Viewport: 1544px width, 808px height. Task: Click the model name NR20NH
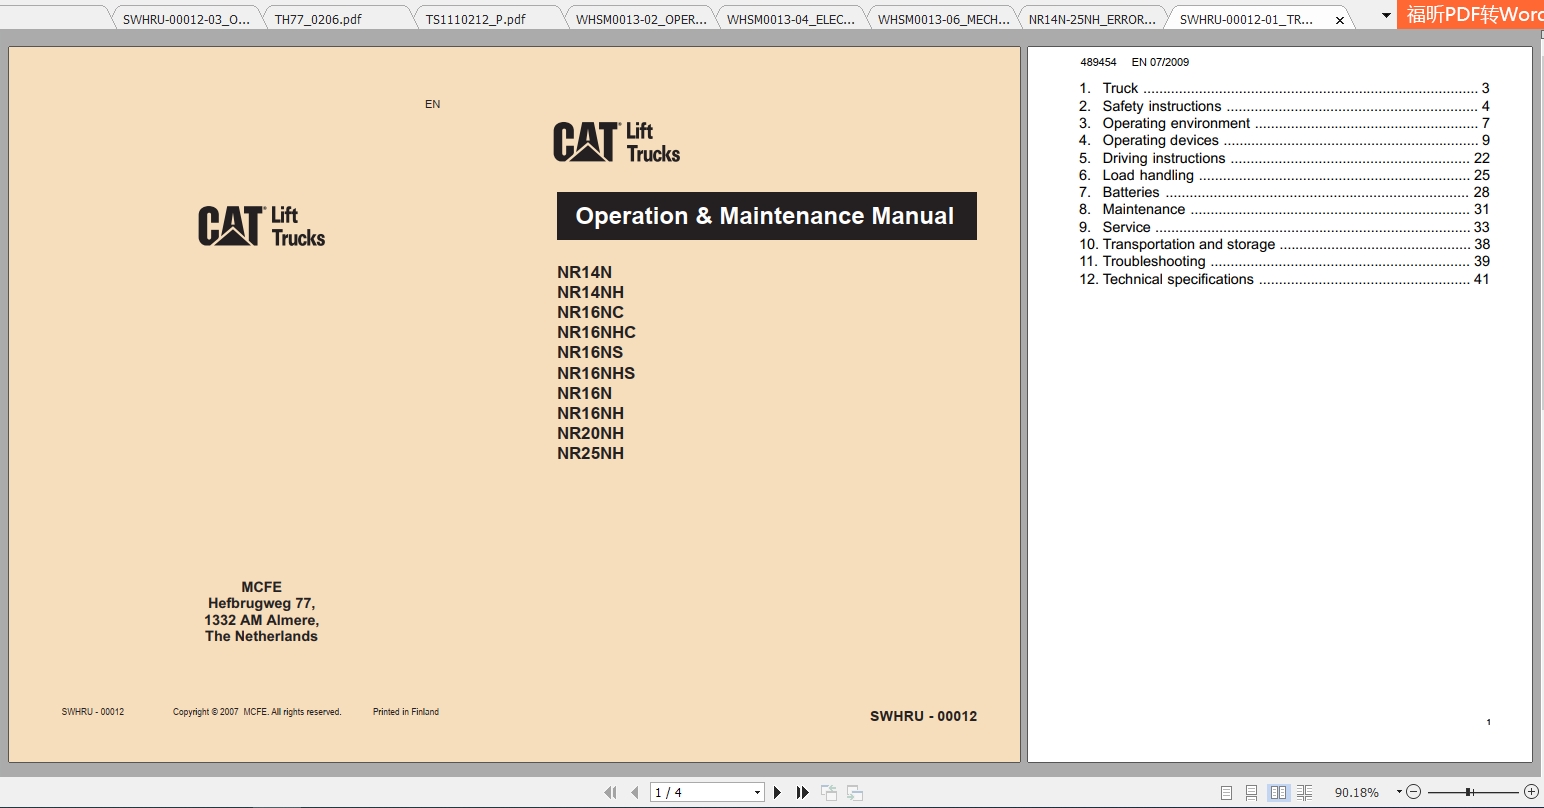point(591,433)
